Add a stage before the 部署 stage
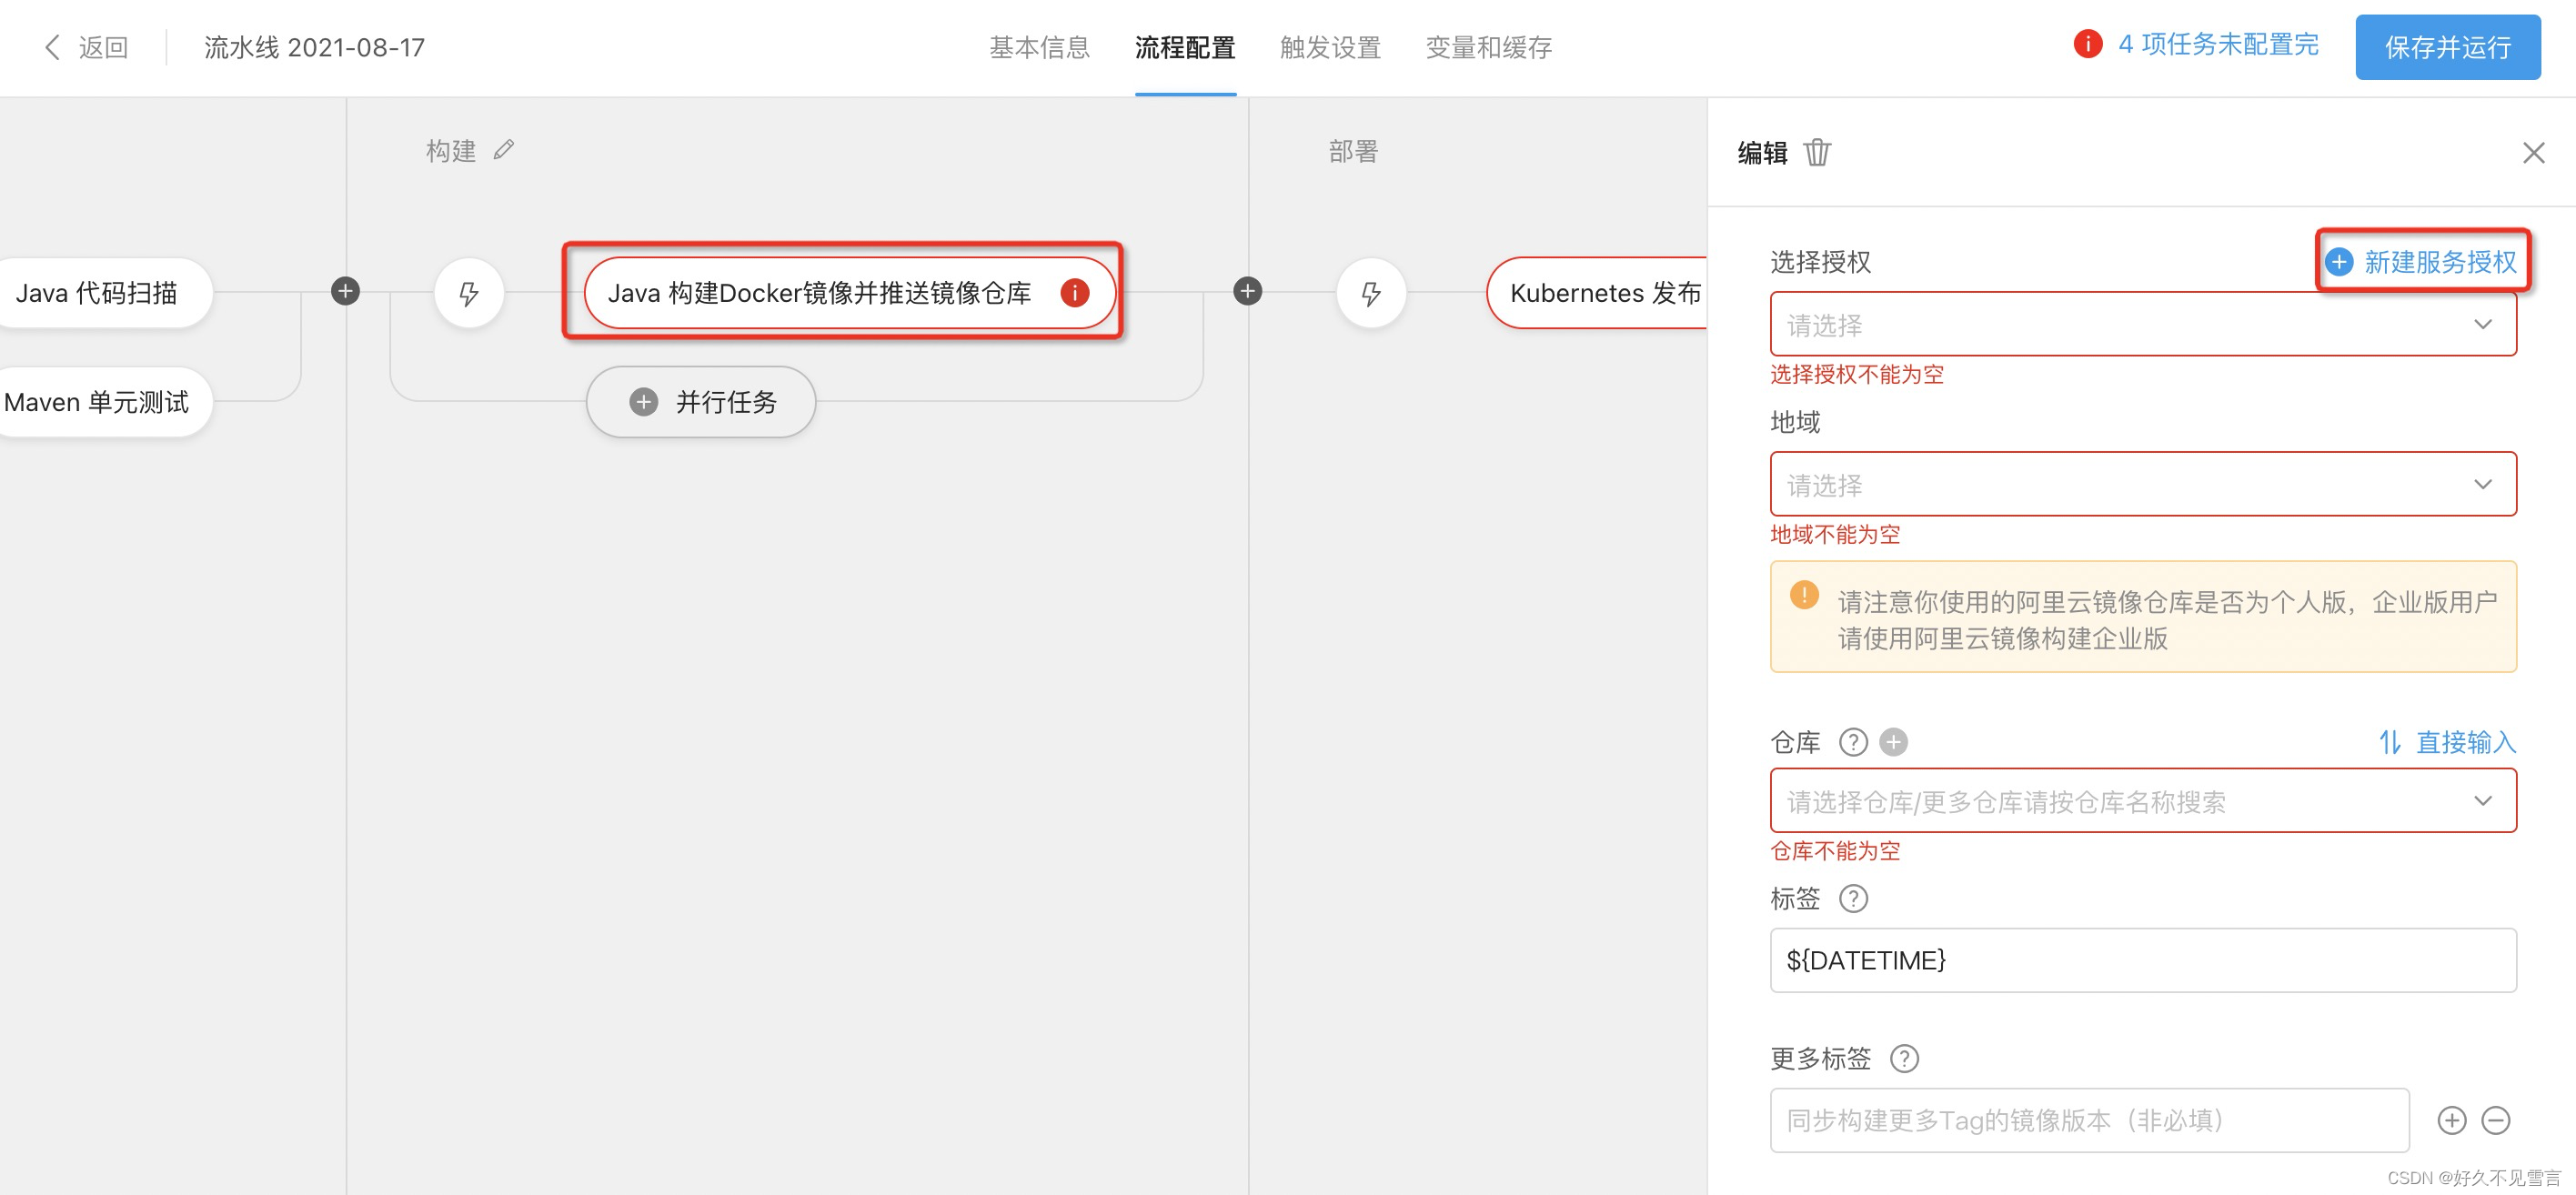Image resolution: width=2576 pixels, height=1195 pixels. (x=1247, y=291)
